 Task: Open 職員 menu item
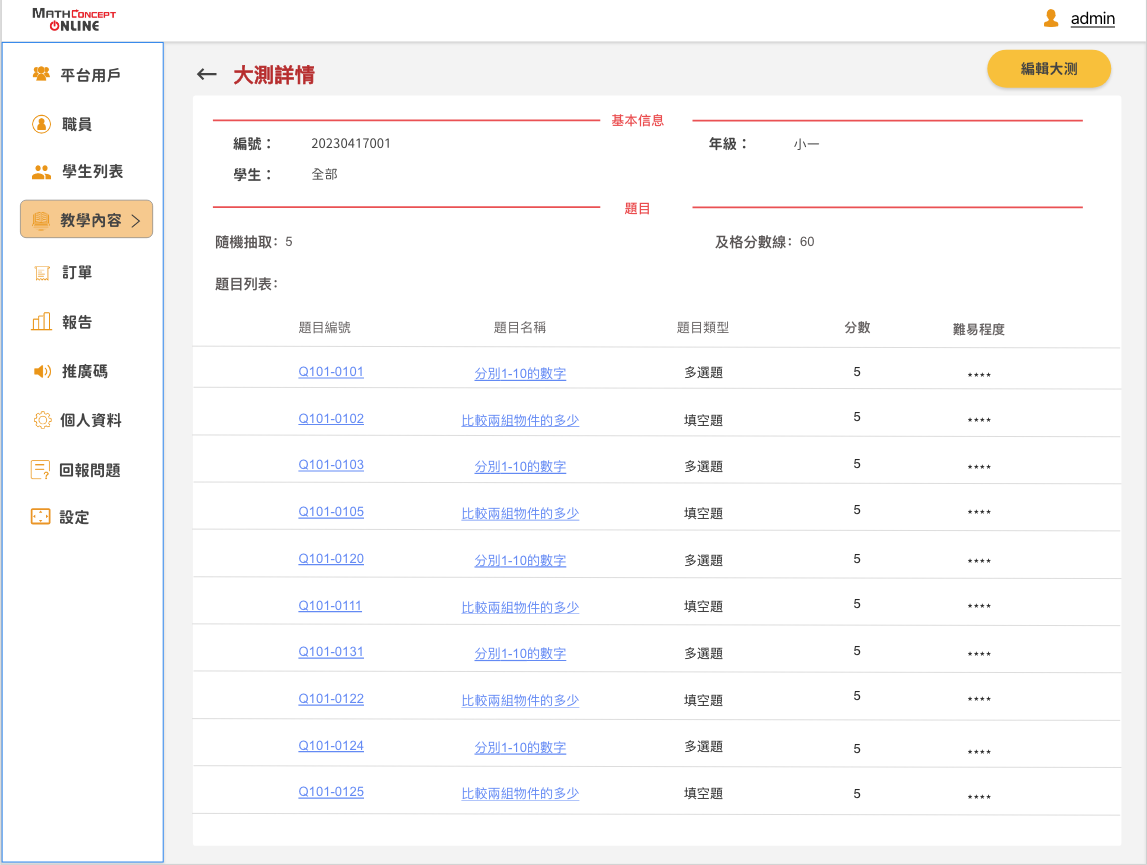click(77, 124)
